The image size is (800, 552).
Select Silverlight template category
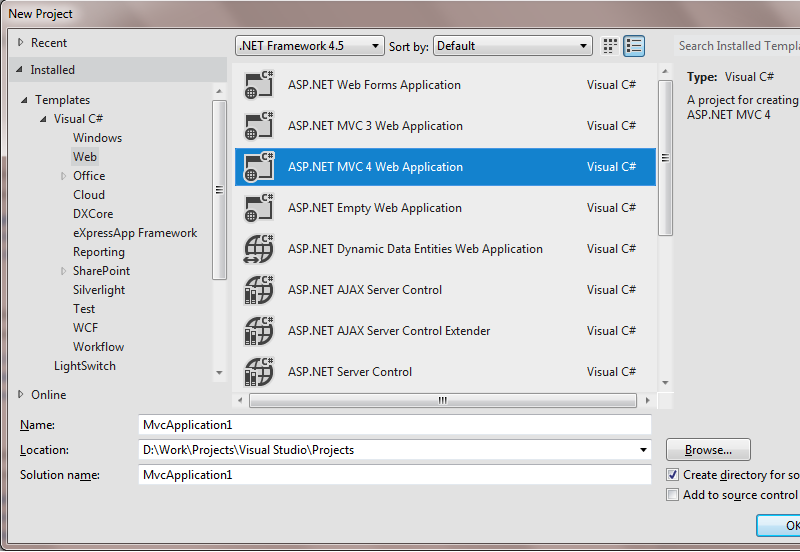click(99, 290)
